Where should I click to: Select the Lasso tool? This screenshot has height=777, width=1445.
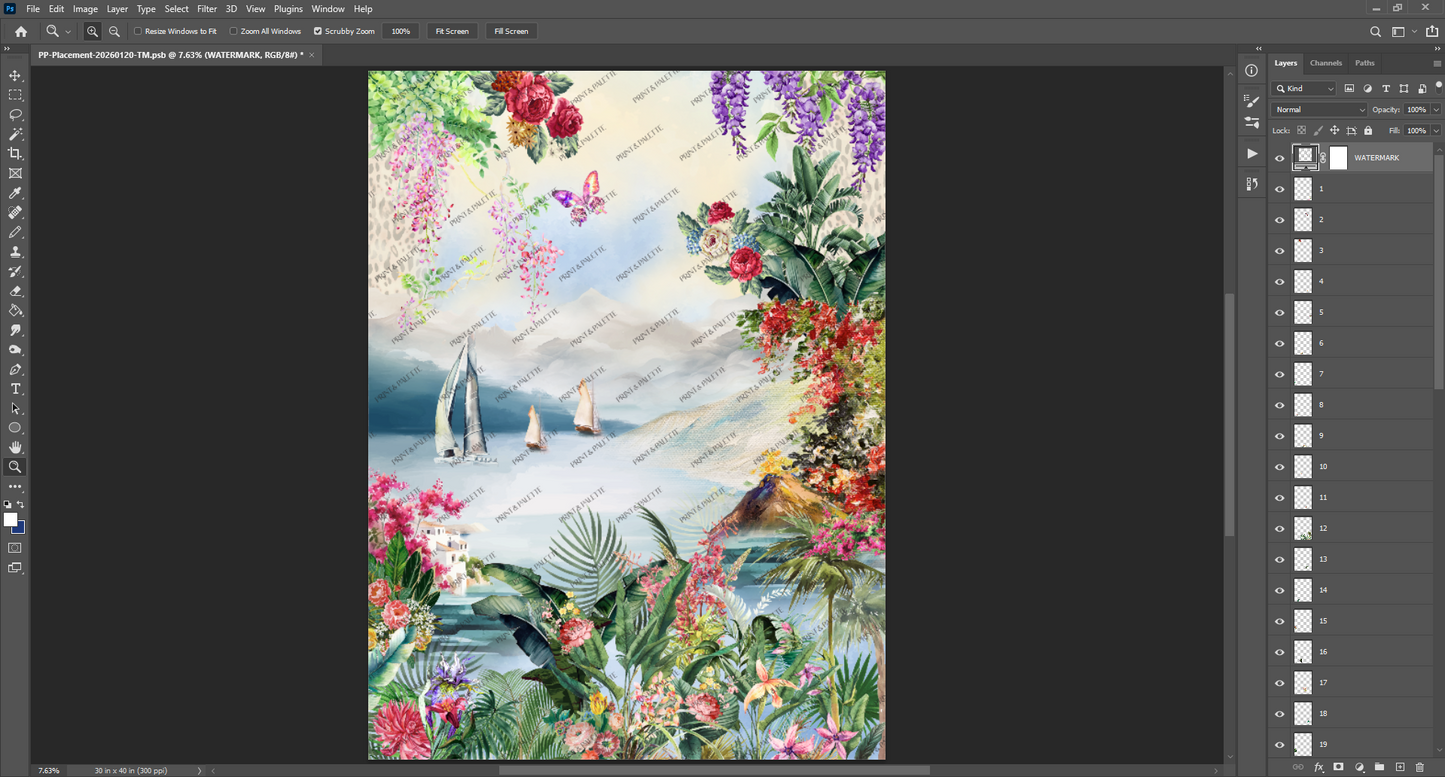[15, 115]
